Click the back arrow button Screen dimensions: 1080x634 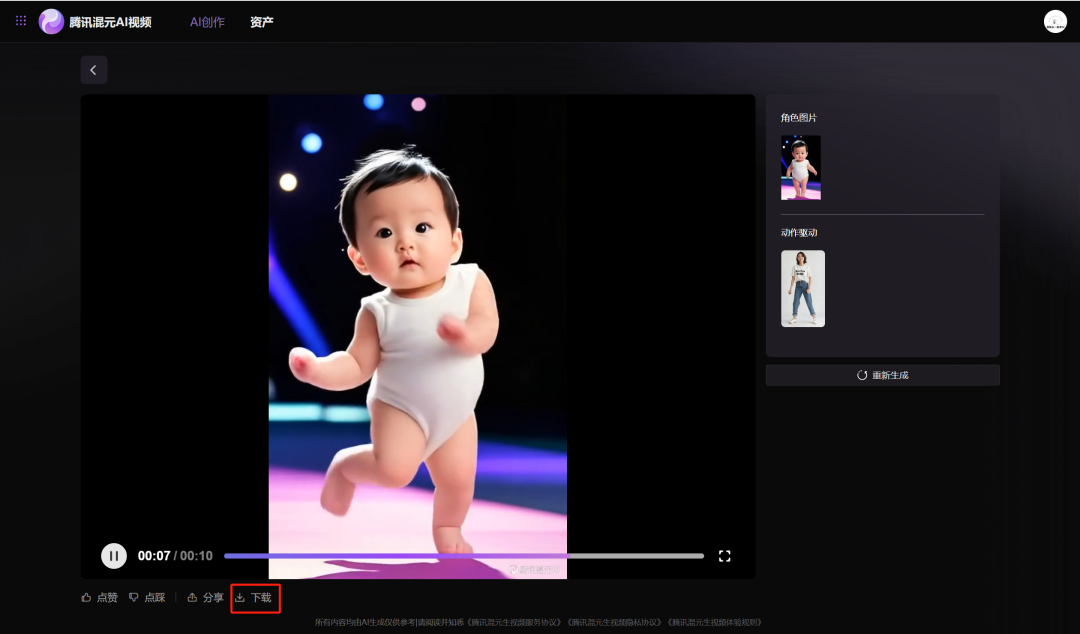[x=94, y=70]
